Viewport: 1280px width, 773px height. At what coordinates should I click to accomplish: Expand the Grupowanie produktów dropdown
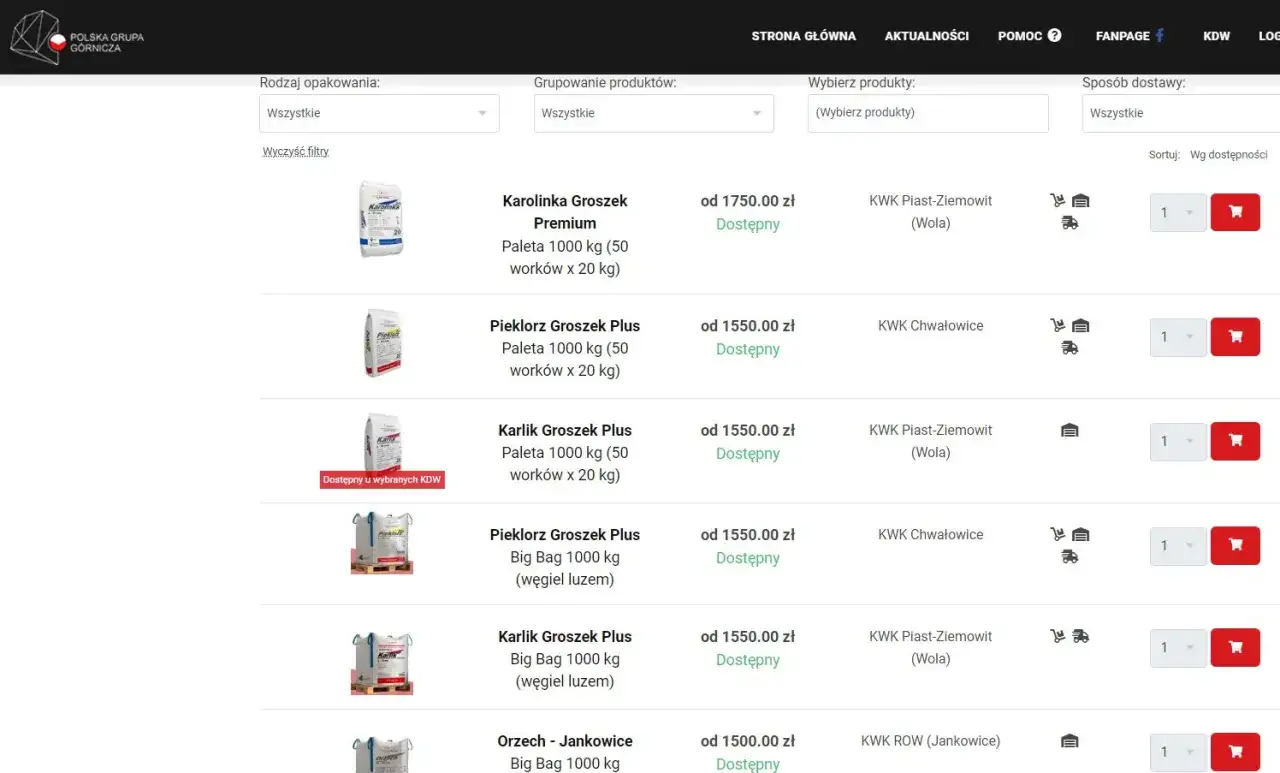(x=653, y=113)
